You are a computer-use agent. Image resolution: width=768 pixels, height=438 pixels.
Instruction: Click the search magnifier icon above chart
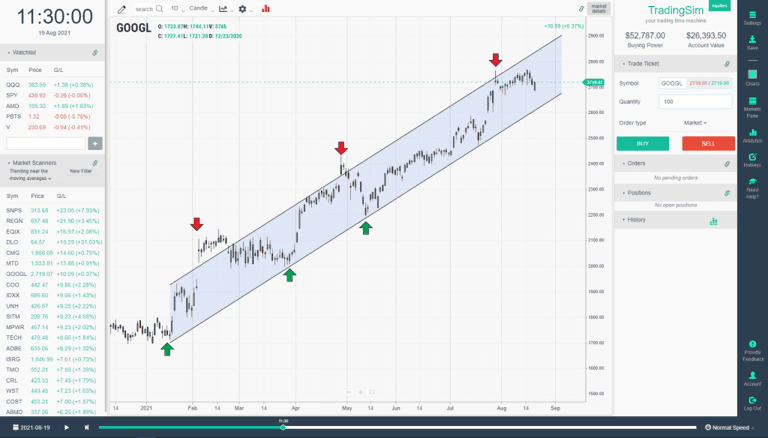pyautogui.click(x=159, y=9)
